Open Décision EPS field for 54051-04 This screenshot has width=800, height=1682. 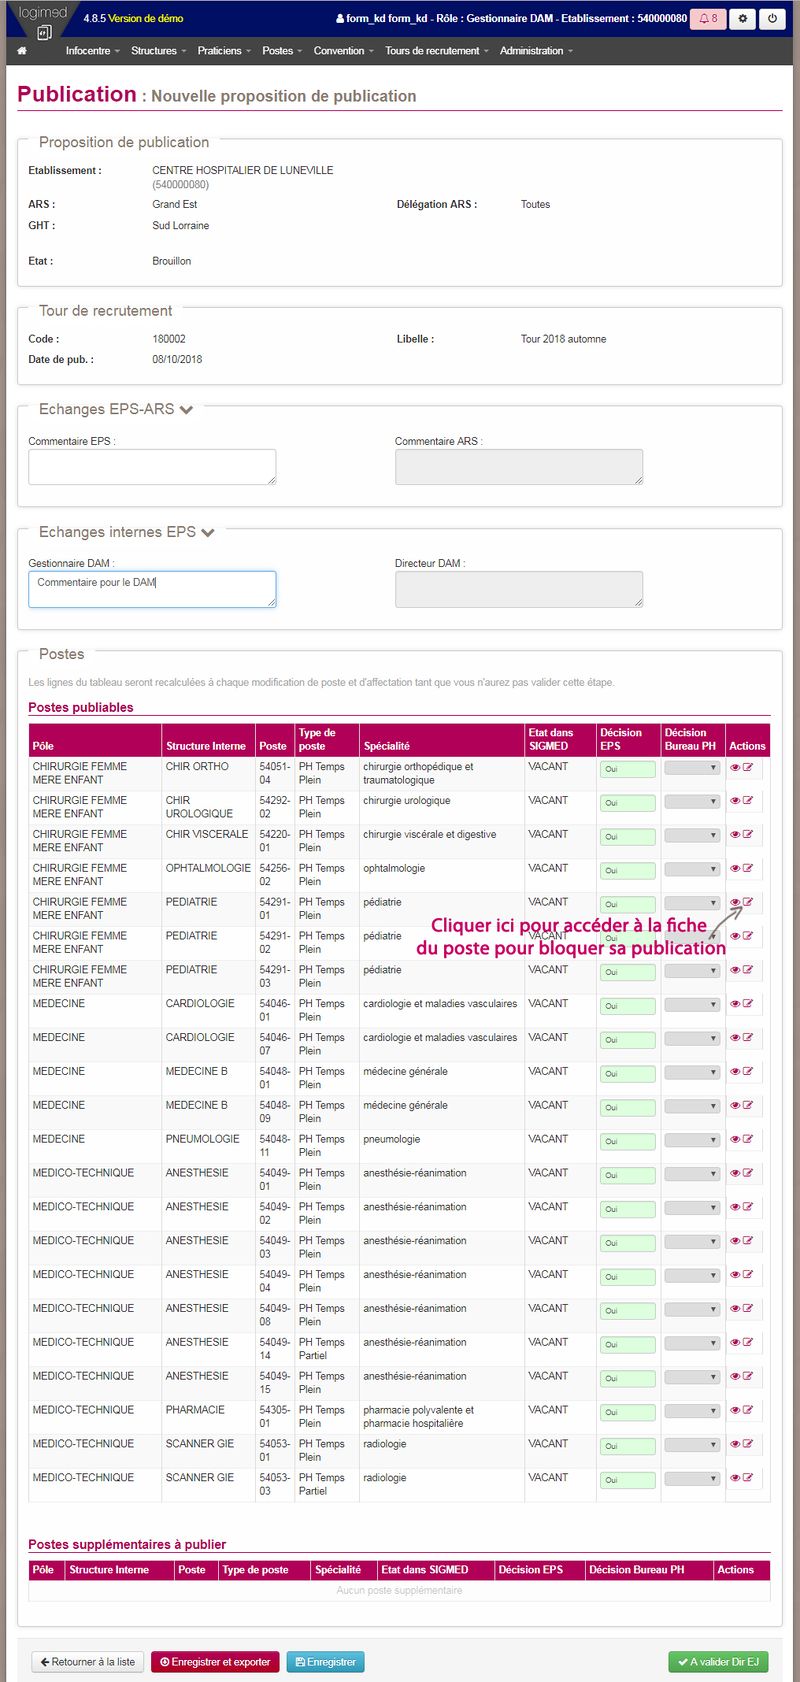(x=628, y=769)
